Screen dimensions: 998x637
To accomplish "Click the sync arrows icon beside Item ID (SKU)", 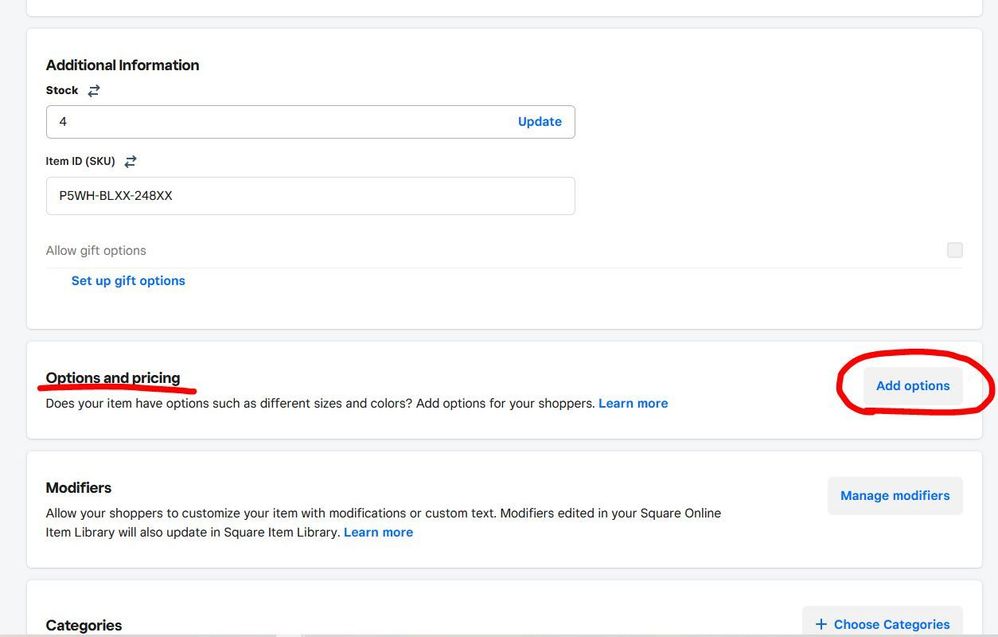I will tap(130, 161).
